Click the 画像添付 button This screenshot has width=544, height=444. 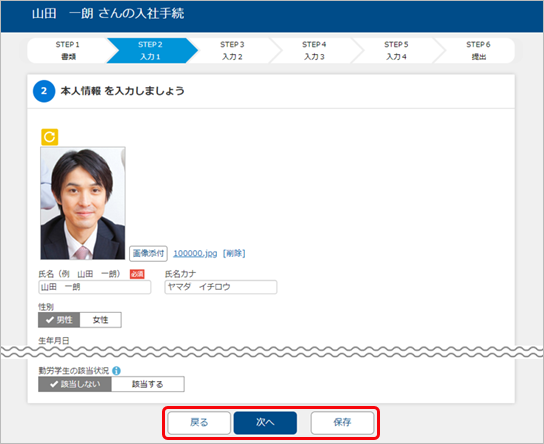(x=148, y=254)
